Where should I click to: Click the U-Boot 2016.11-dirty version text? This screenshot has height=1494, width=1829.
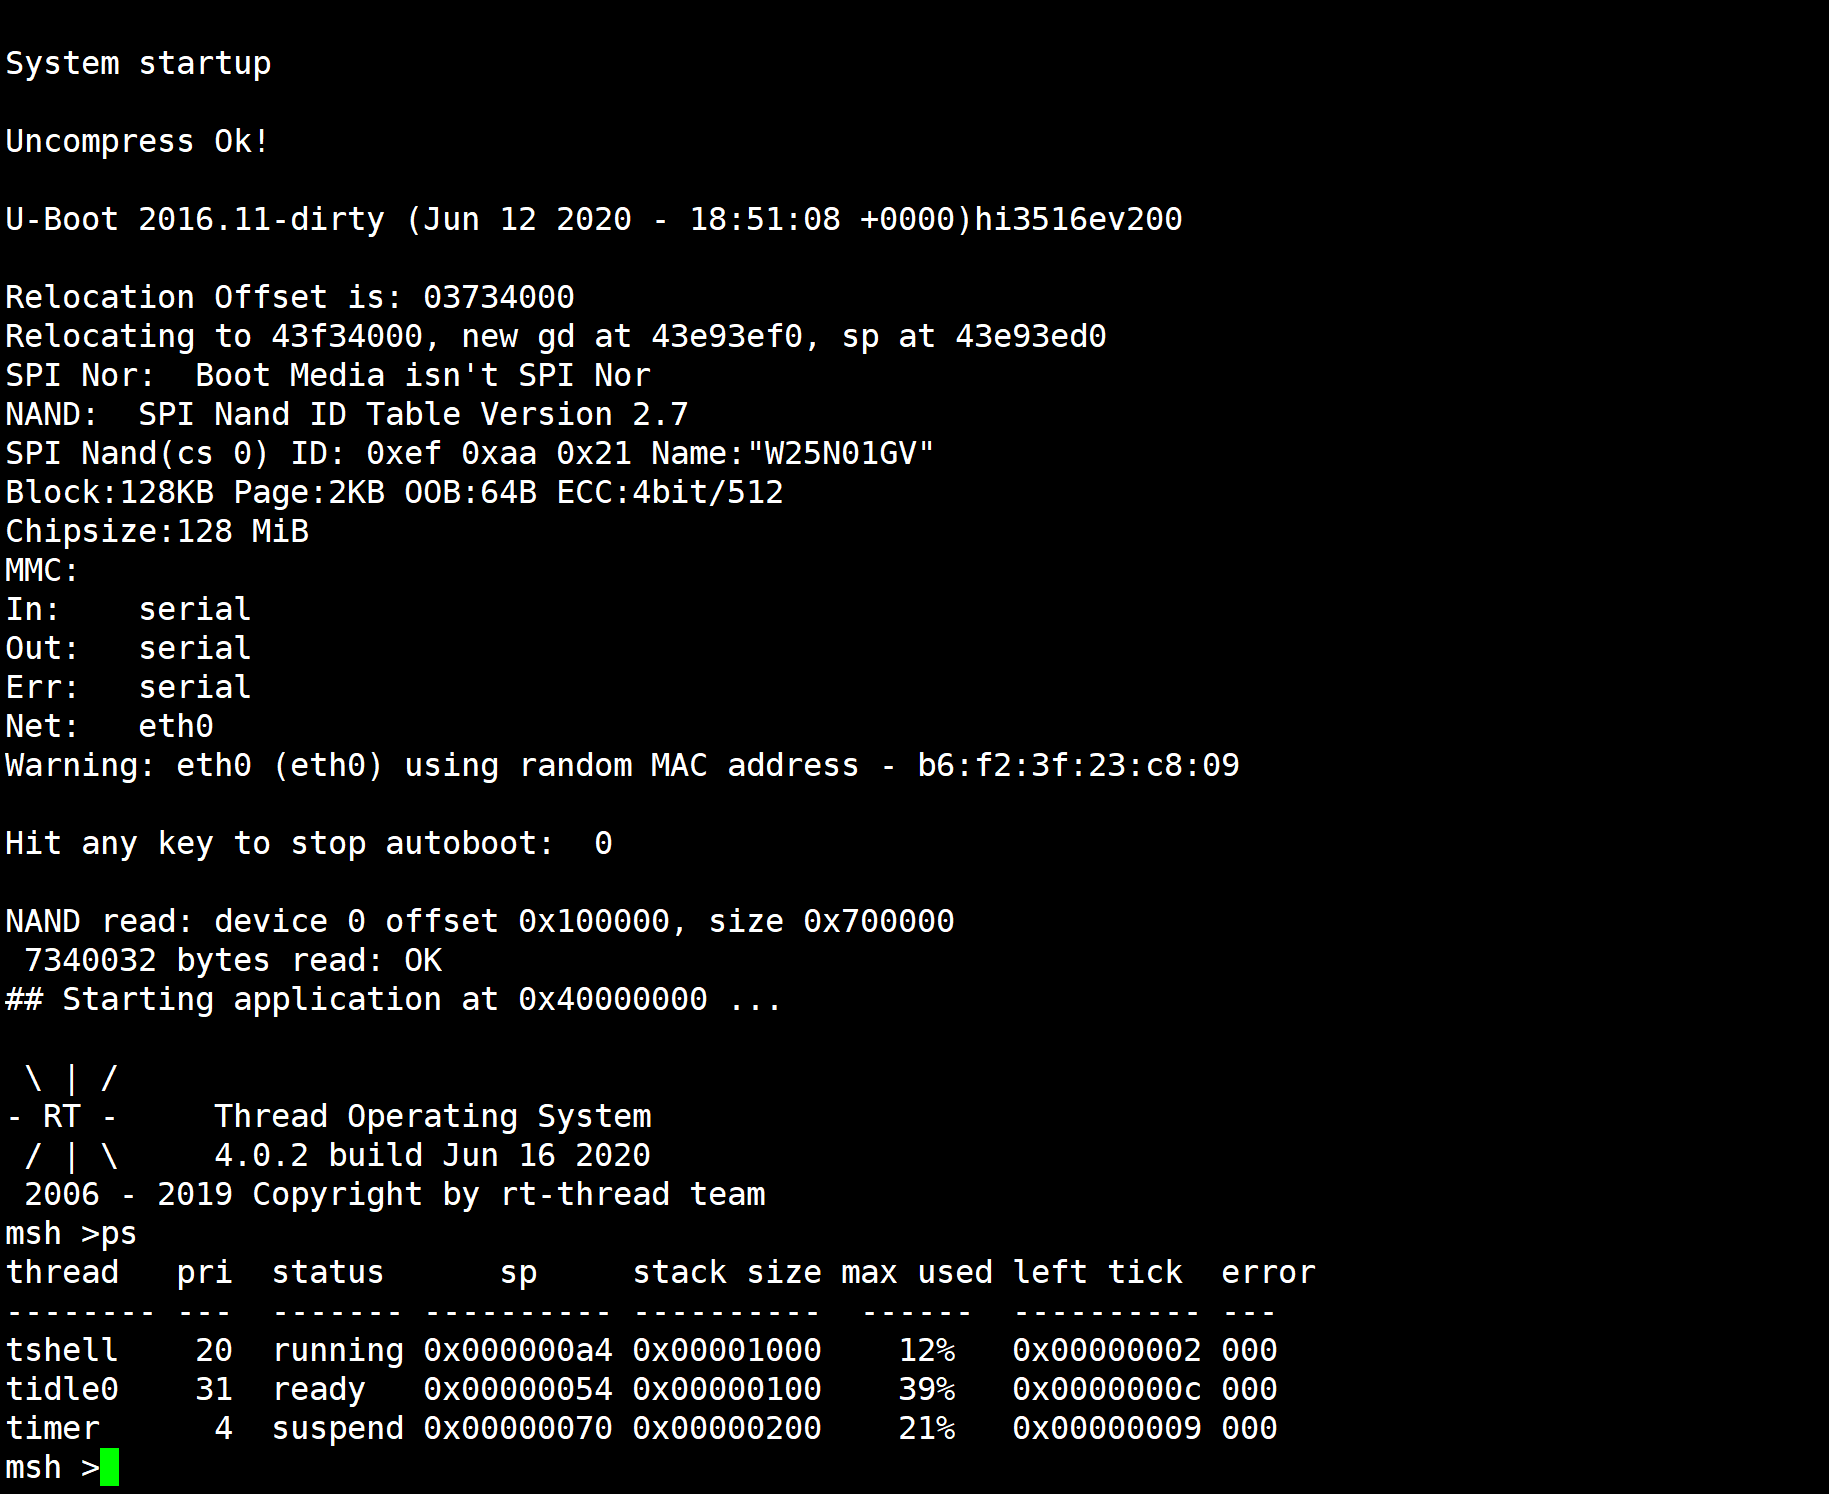[195, 219]
